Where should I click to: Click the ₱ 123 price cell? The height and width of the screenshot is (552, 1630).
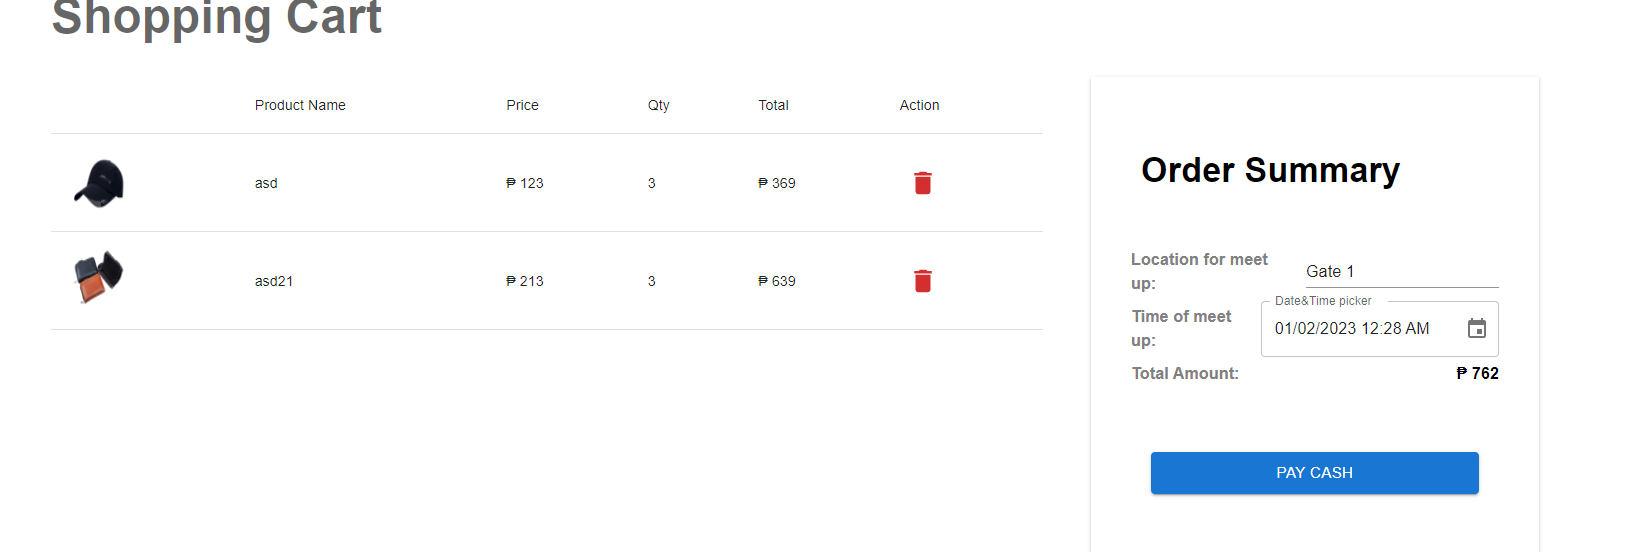(x=525, y=183)
